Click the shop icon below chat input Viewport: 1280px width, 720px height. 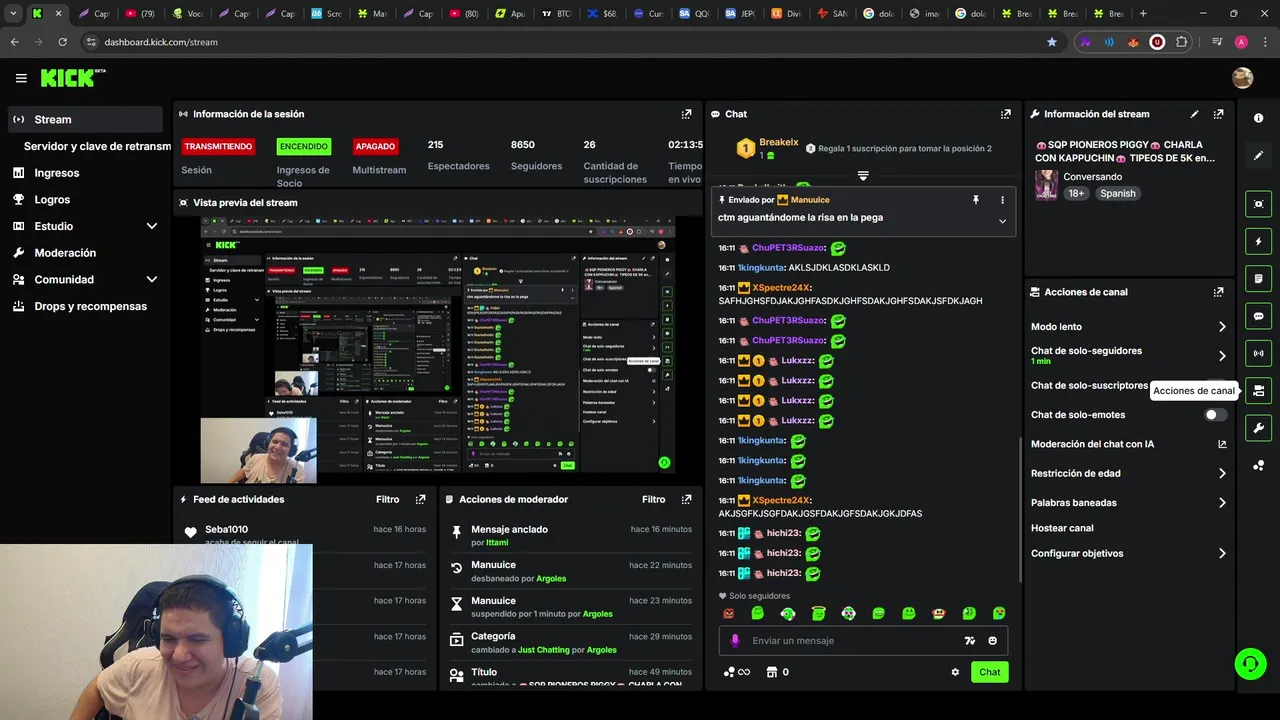771,672
